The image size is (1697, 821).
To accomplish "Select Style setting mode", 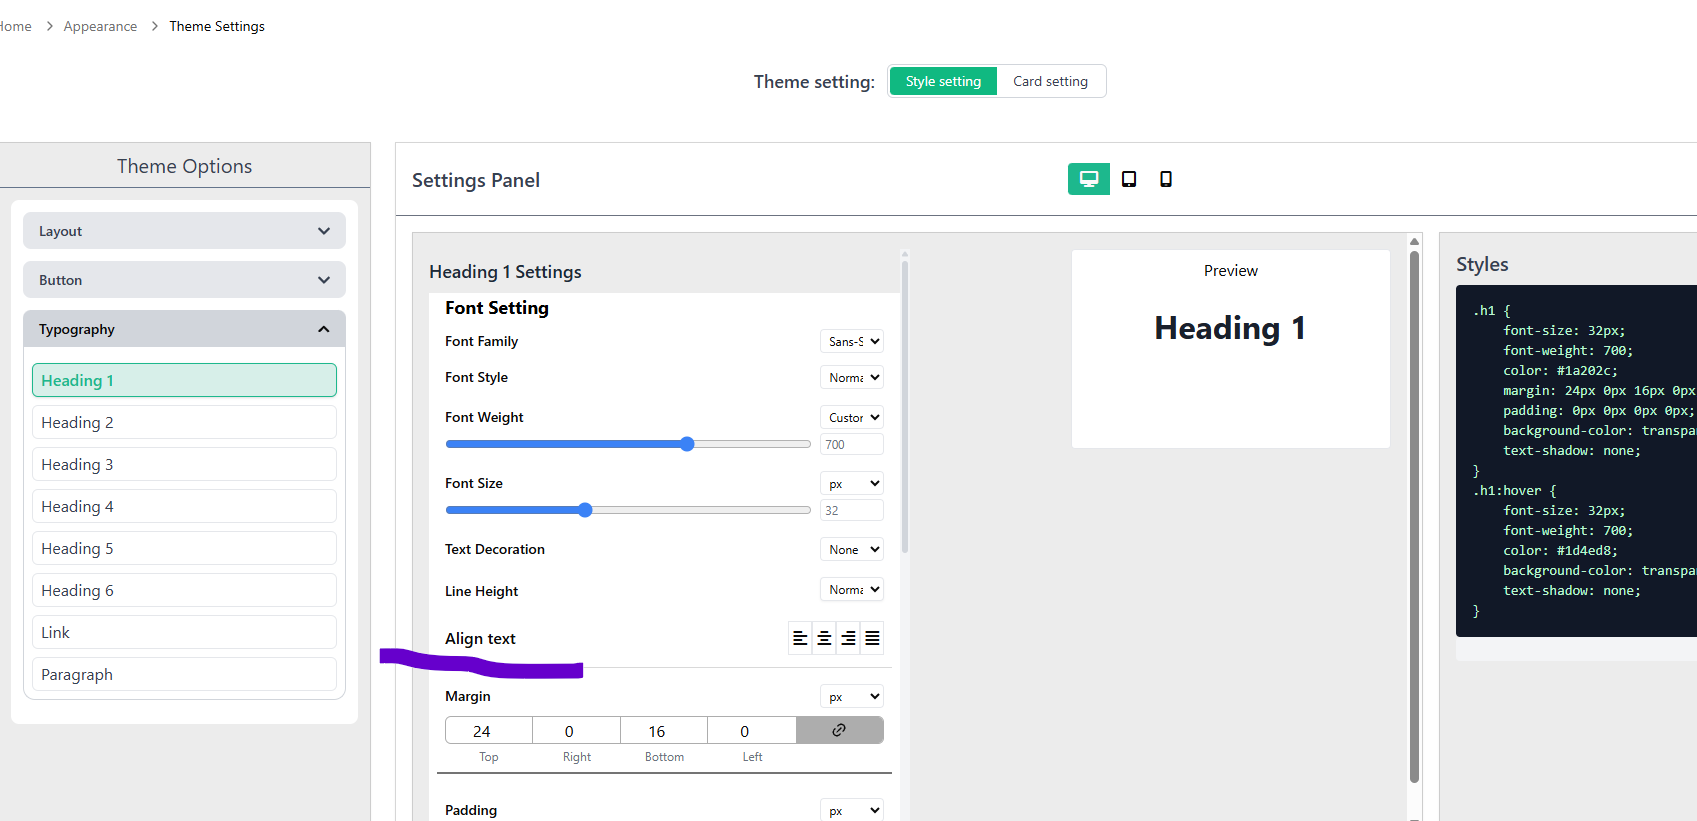I will (x=943, y=81).
